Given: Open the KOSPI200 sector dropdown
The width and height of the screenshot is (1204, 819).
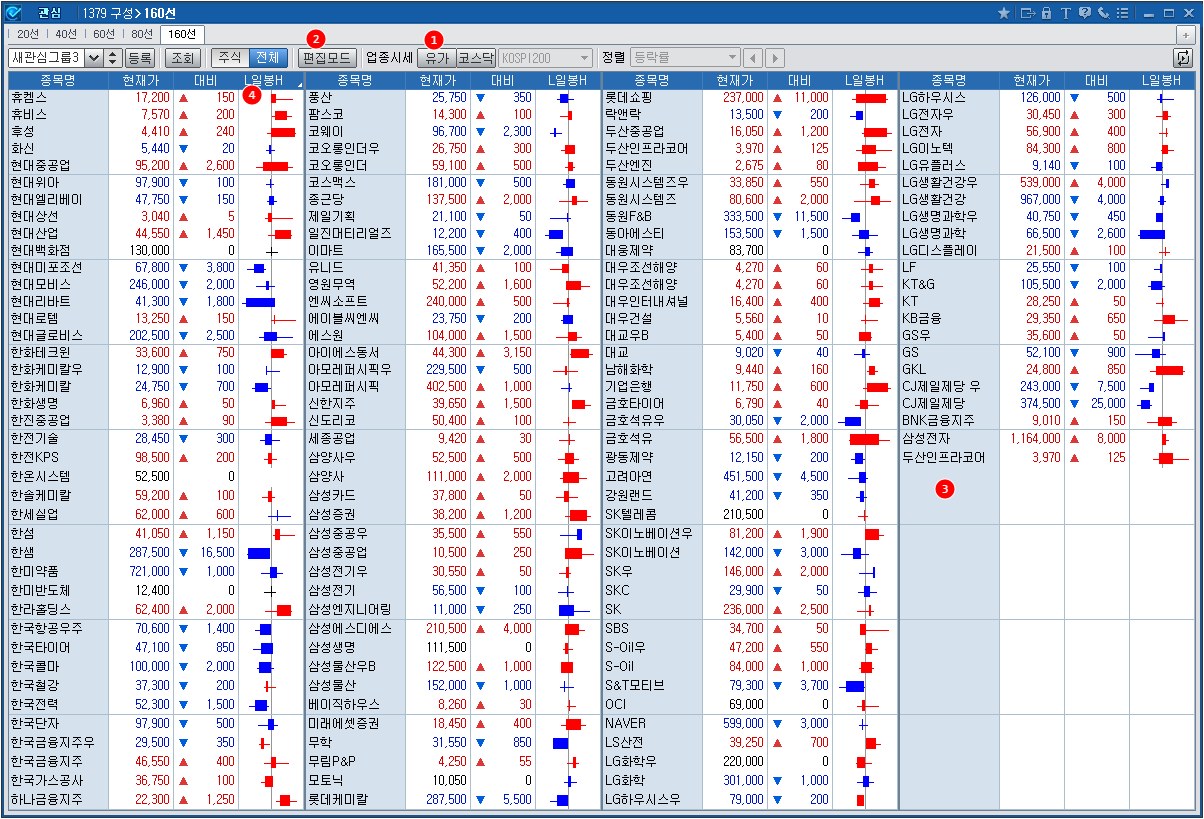Looking at the screenshot, I should coord(546,58).
